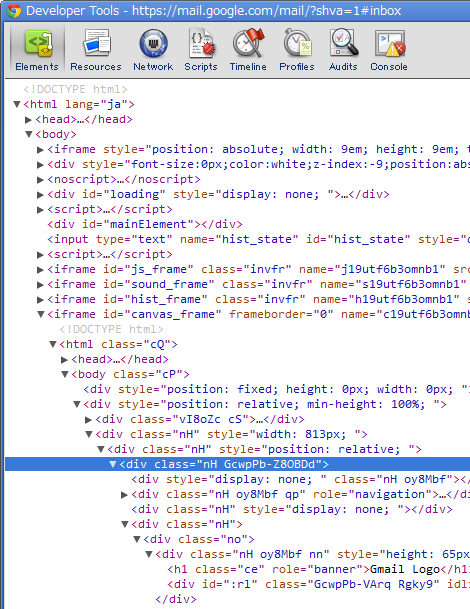Open the Console panel icon
The height and width of the screenshot is (609, 470).
coord(389,49)
